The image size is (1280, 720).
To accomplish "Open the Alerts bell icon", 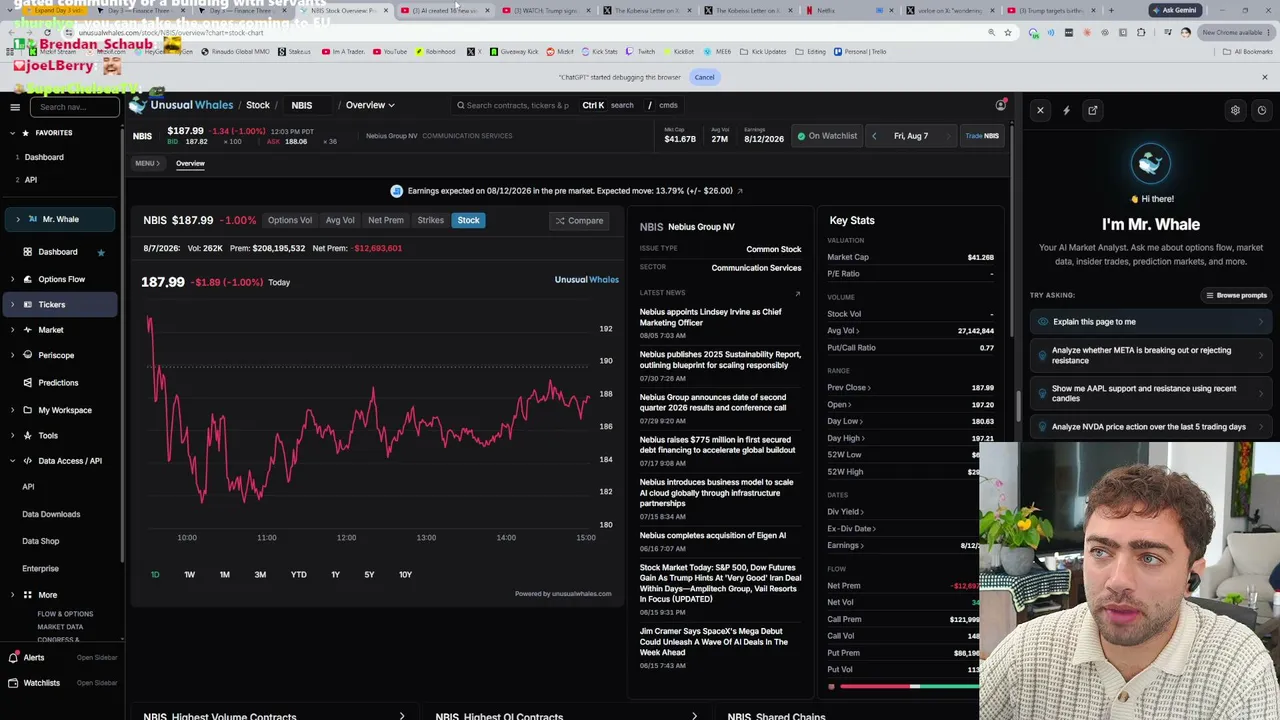I will tap(13, 657).
